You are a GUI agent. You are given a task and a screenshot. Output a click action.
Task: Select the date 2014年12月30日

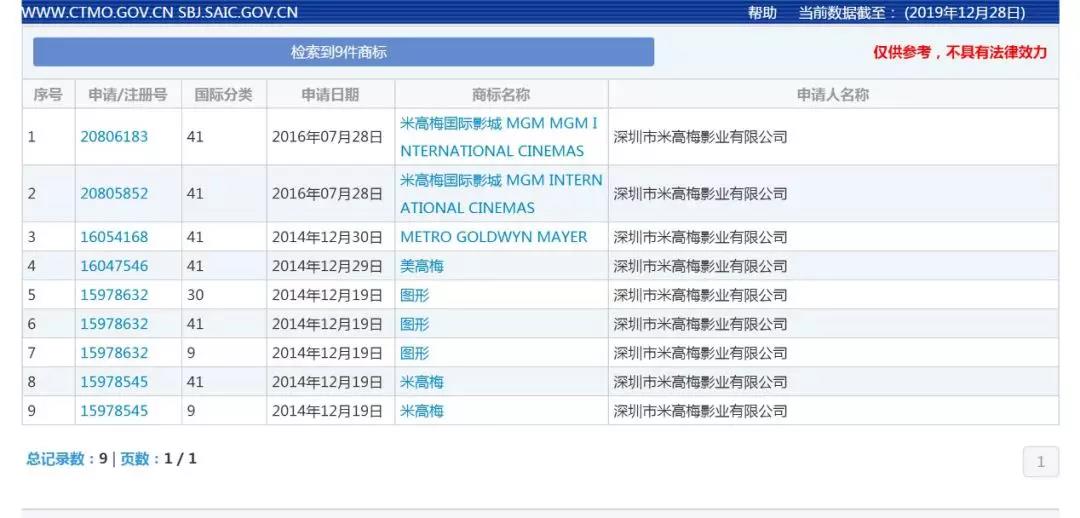(326, 237)
